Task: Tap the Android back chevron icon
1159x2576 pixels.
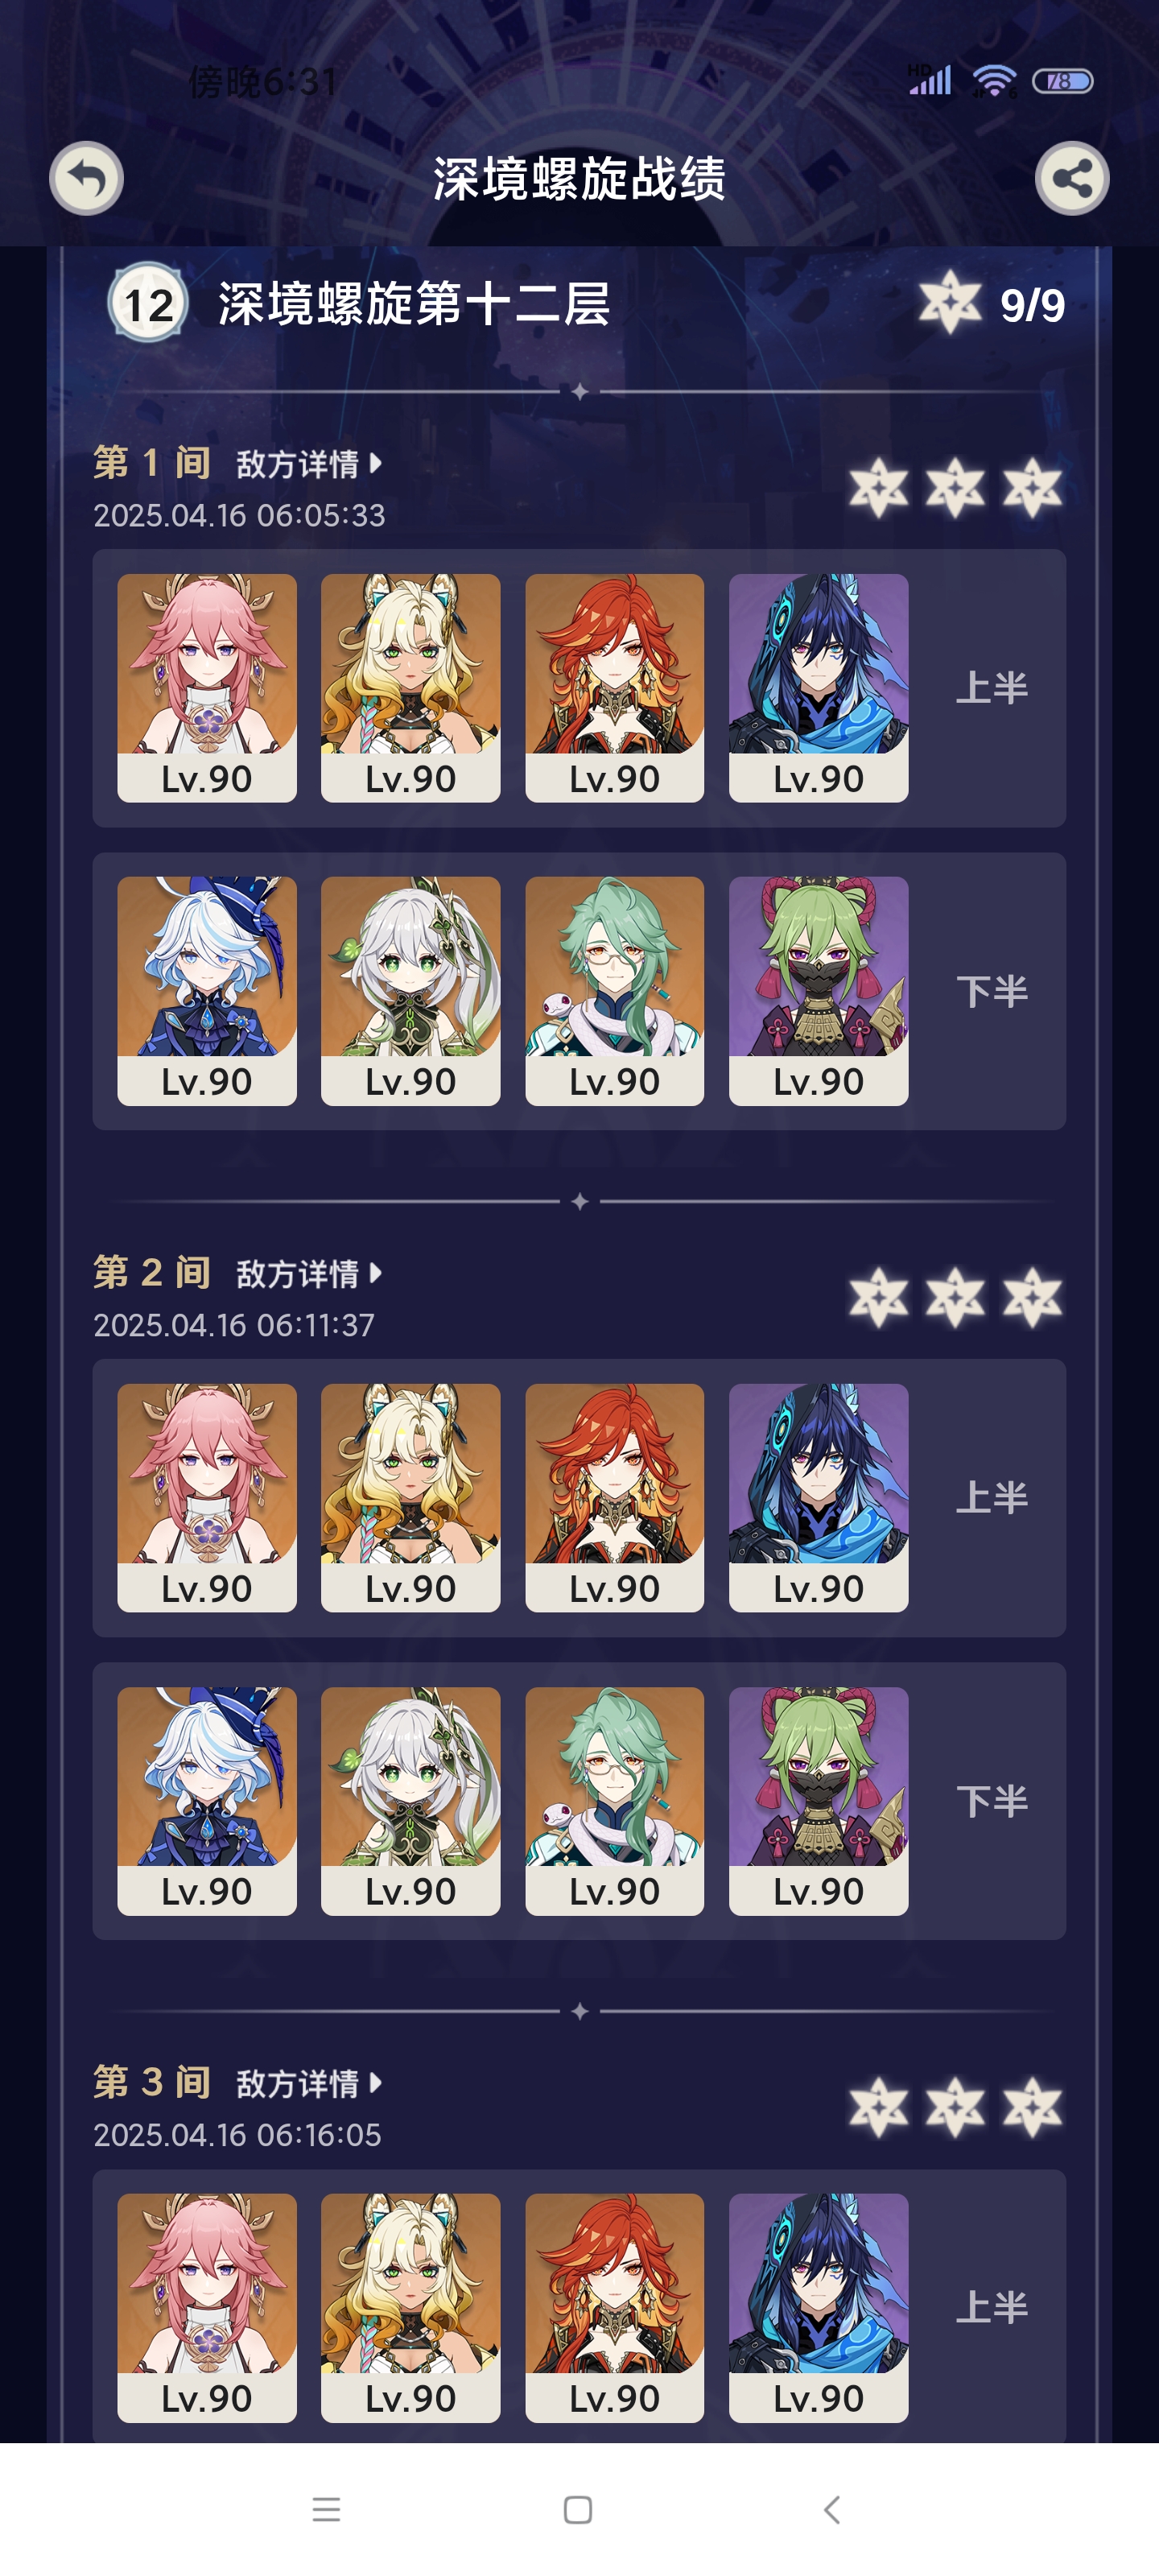Action: point(831,2509)
